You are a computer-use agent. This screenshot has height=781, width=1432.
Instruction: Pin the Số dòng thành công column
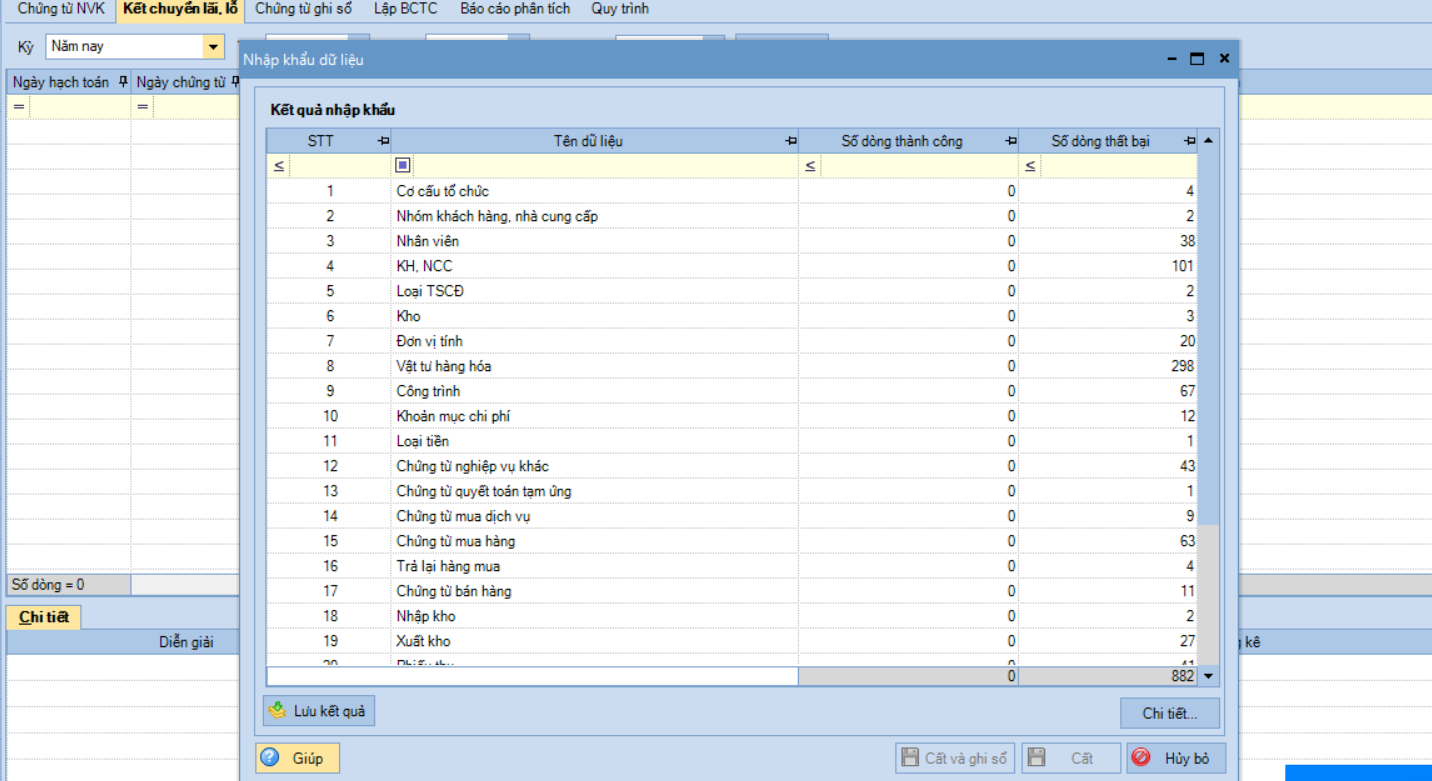pyautogui.click(x=1011, y=141)
